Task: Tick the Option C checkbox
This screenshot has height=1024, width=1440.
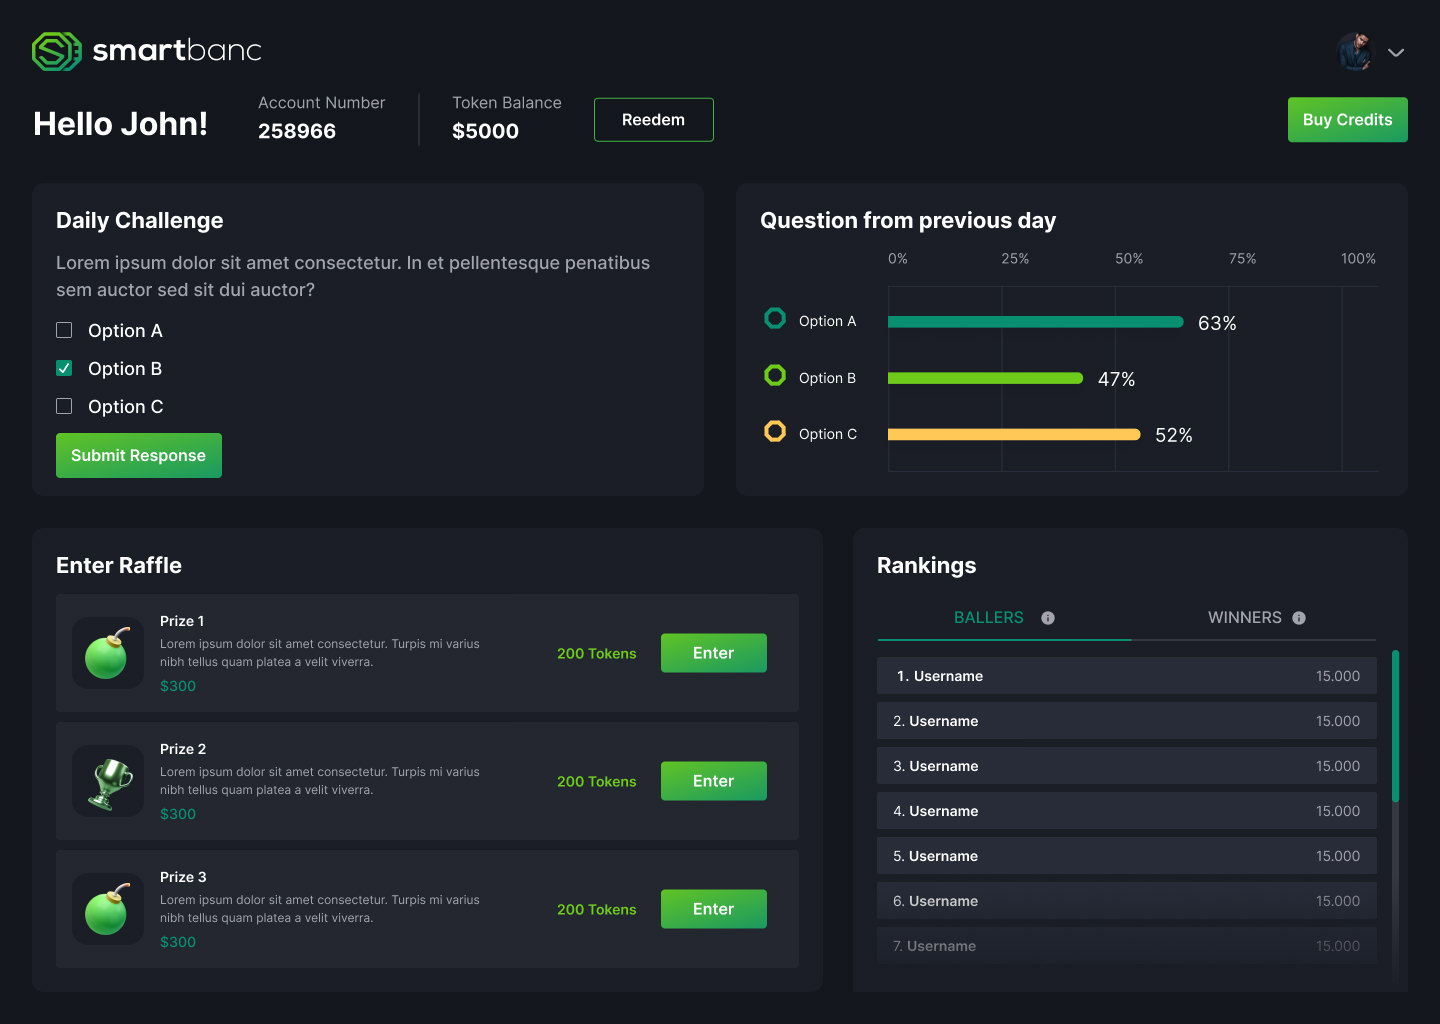Action: point(64,406)
